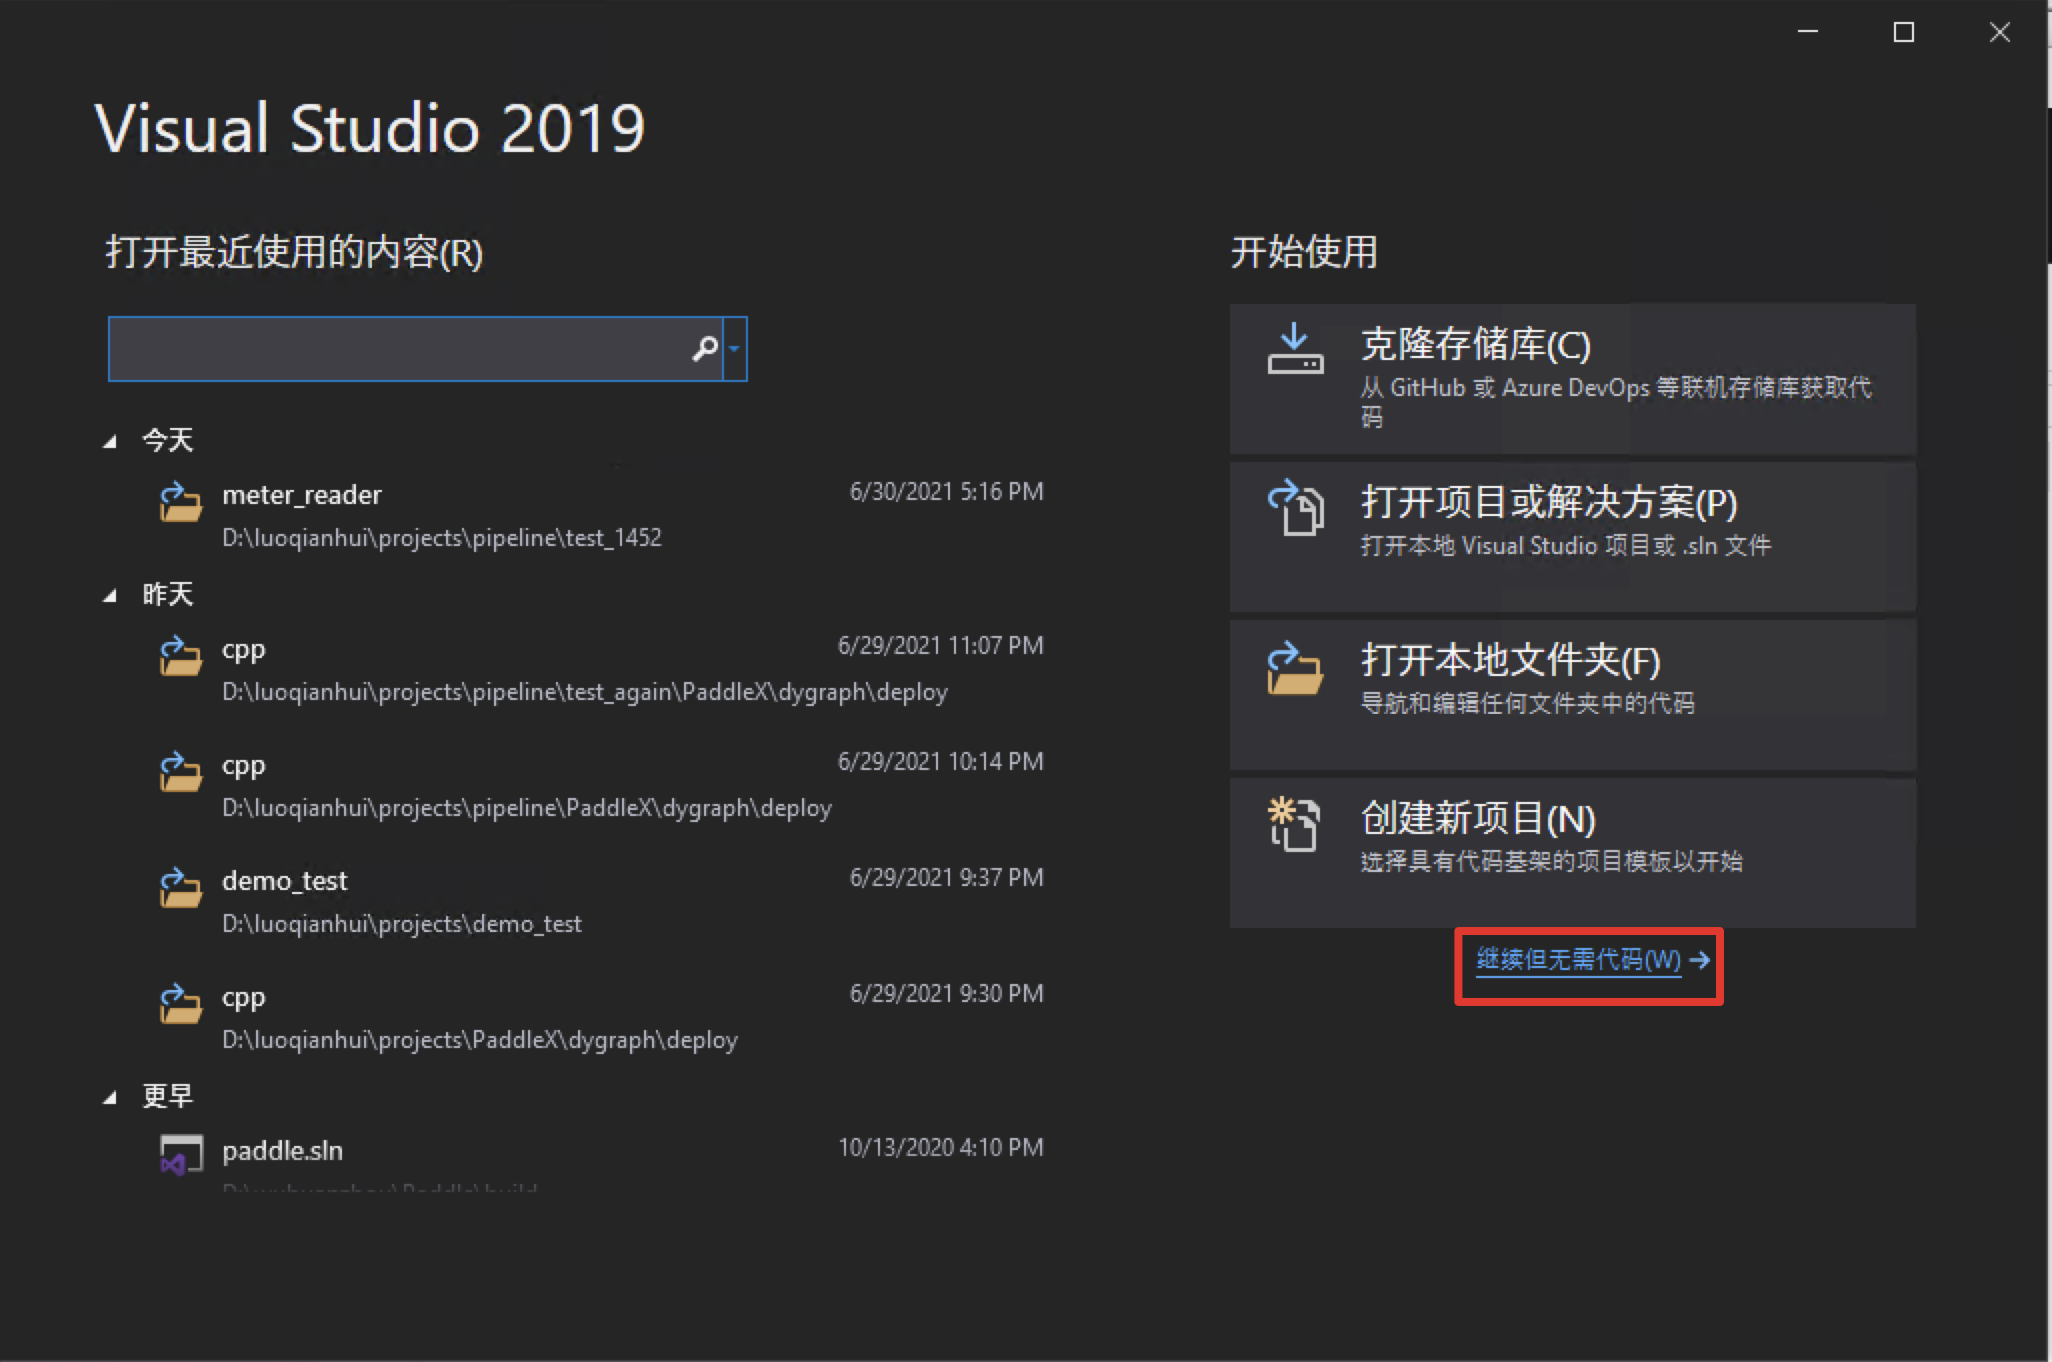Click the meter_reader folder icon
This screenshot has height=1362, width=2052.
[180, 502]
